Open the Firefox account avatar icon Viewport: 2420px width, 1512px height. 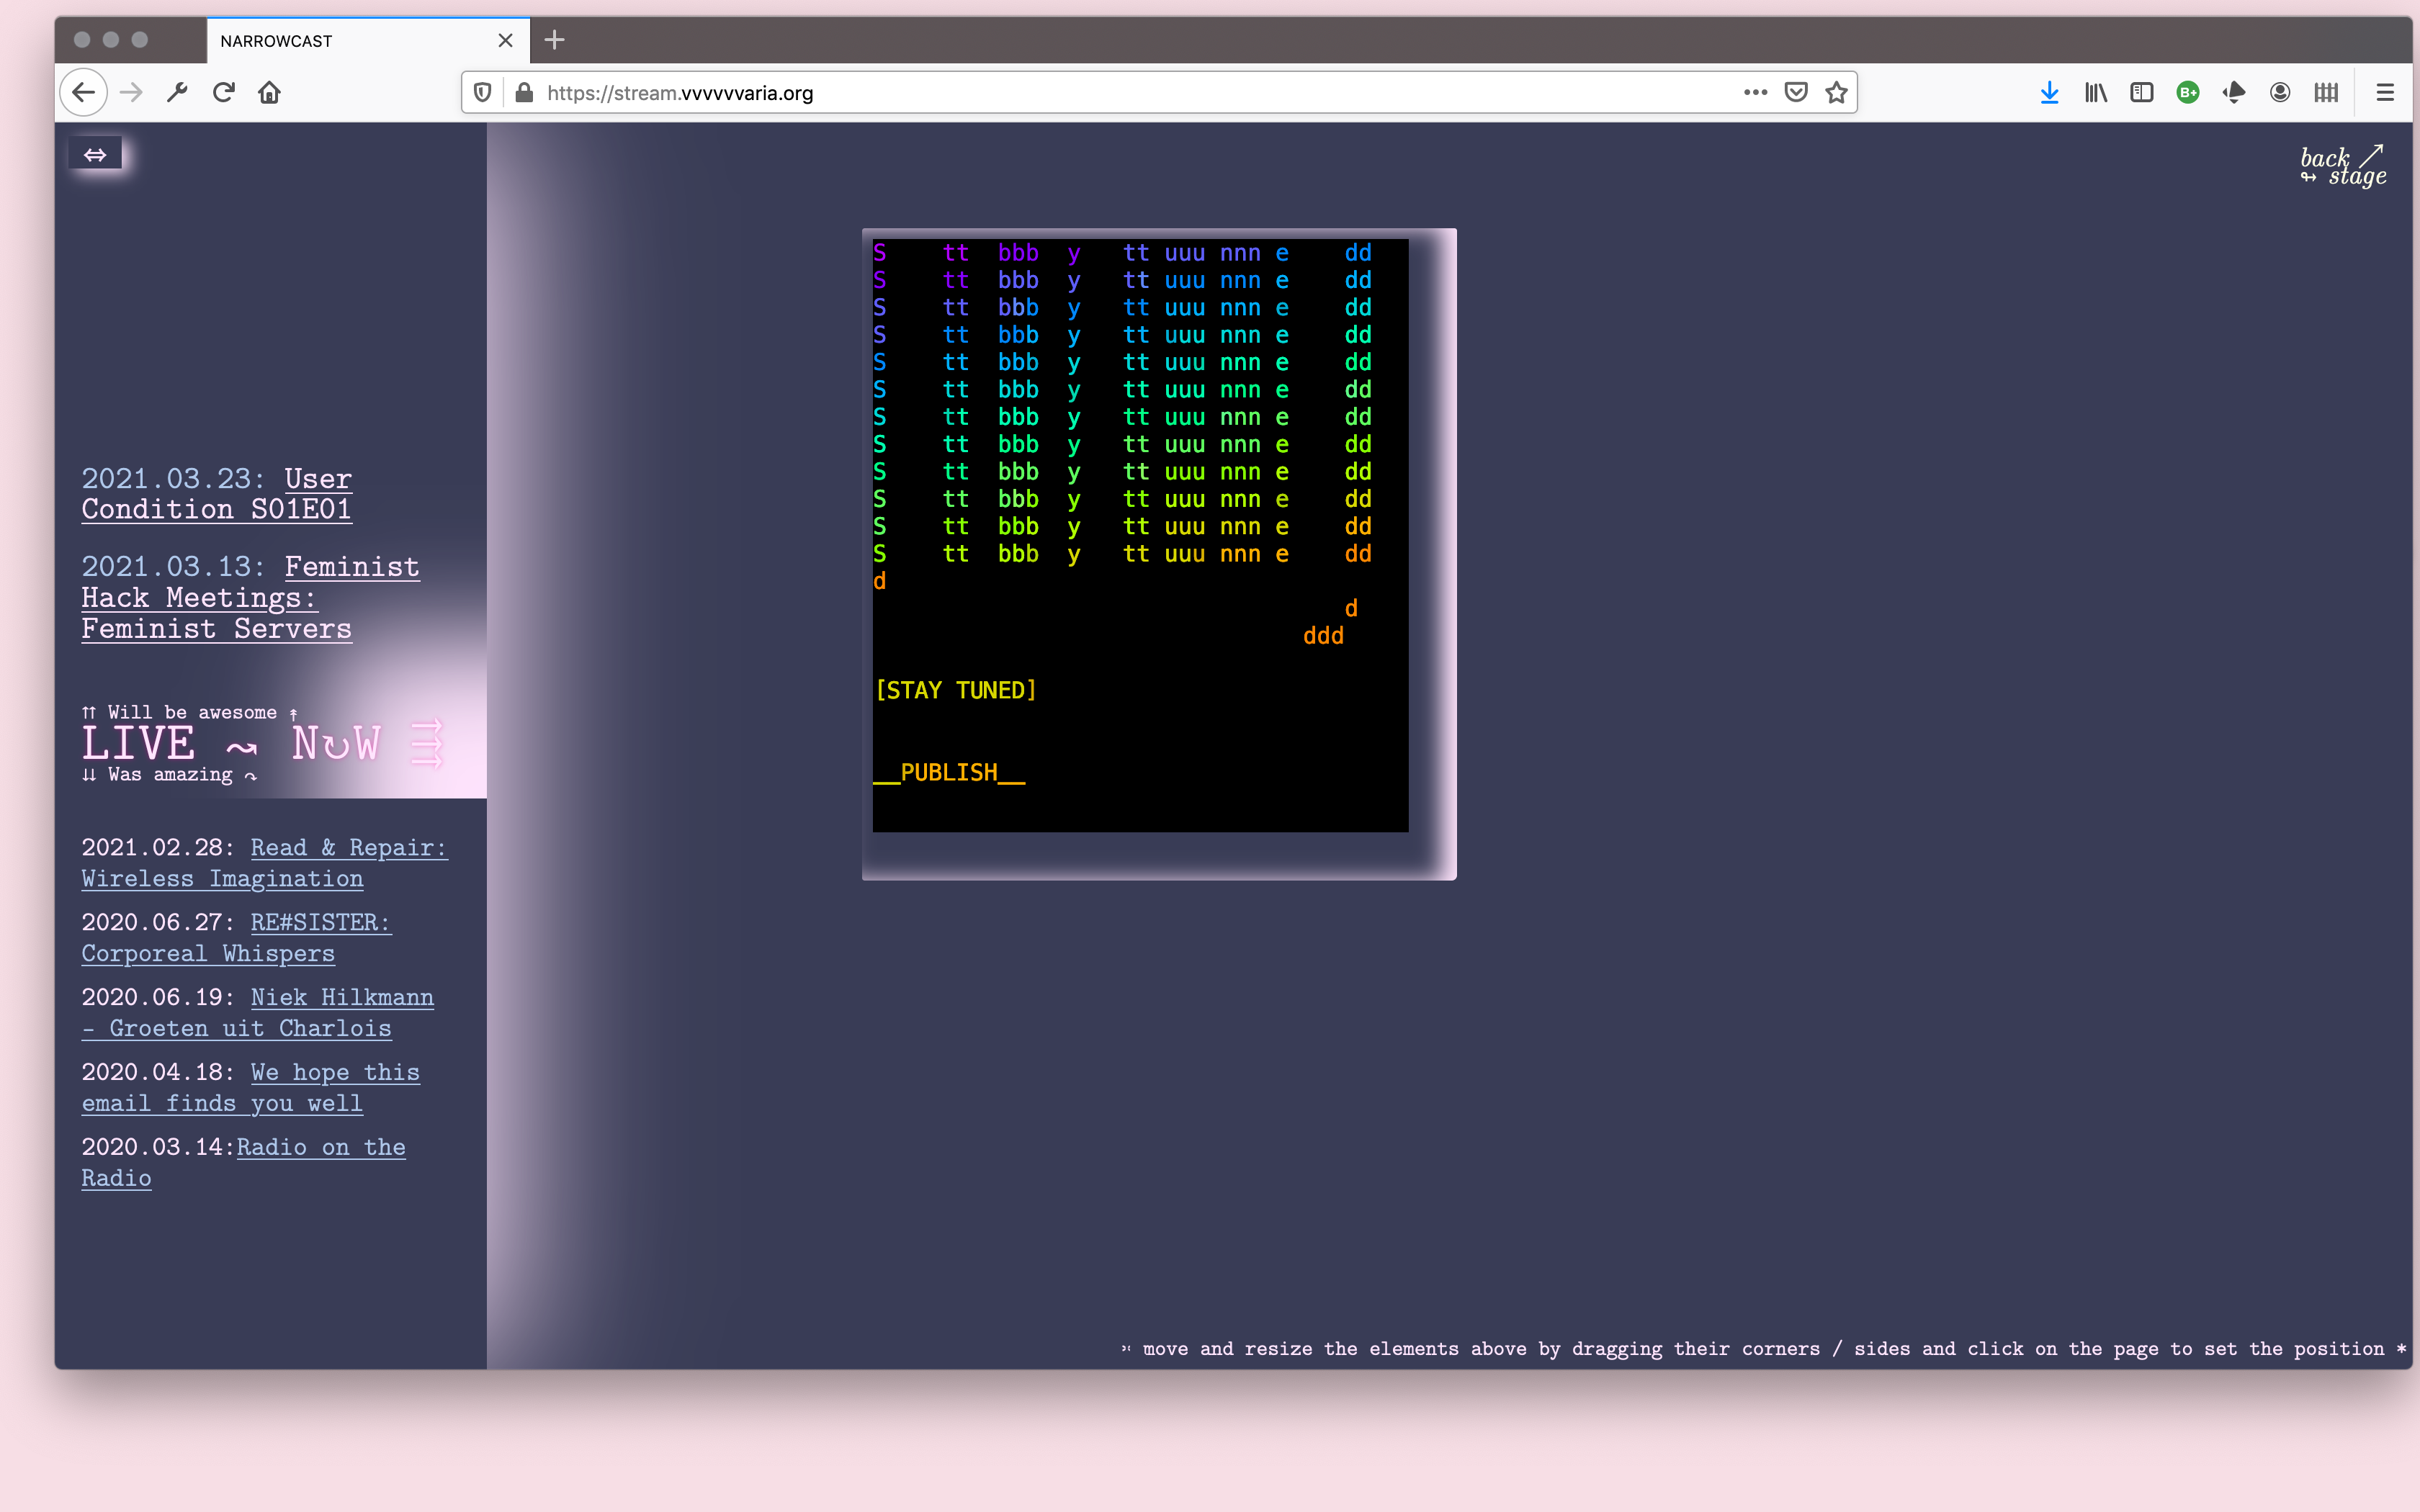tap(2280, 93)
